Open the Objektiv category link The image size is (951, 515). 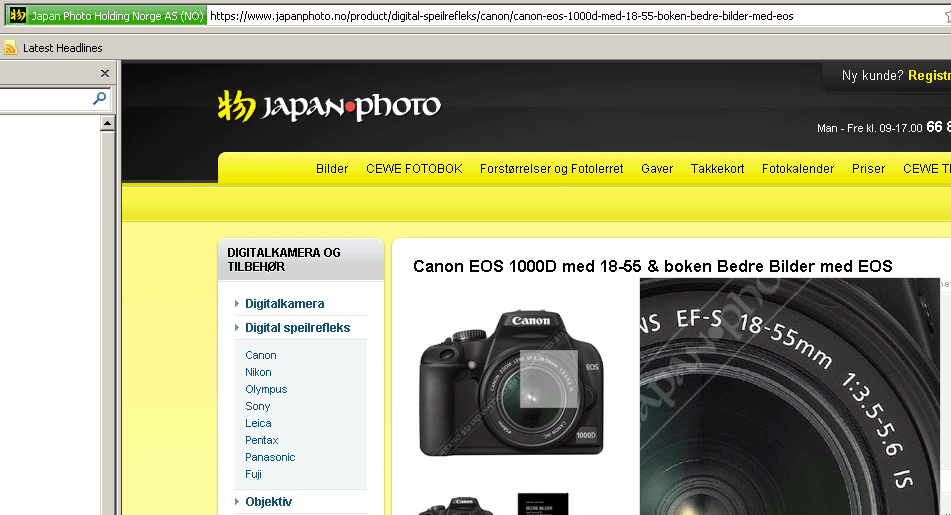click(x=269, y=502)
